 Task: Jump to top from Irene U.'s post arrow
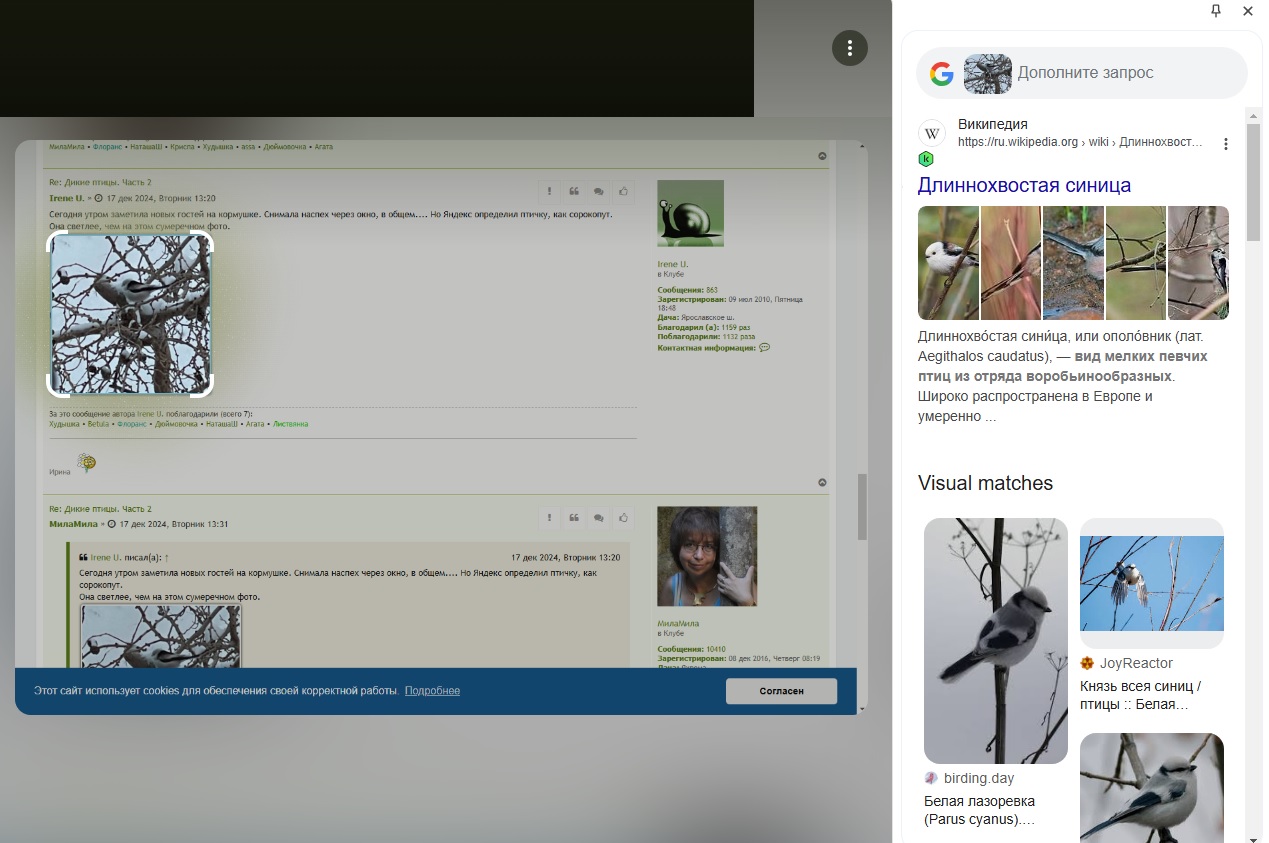coord(822,482)
